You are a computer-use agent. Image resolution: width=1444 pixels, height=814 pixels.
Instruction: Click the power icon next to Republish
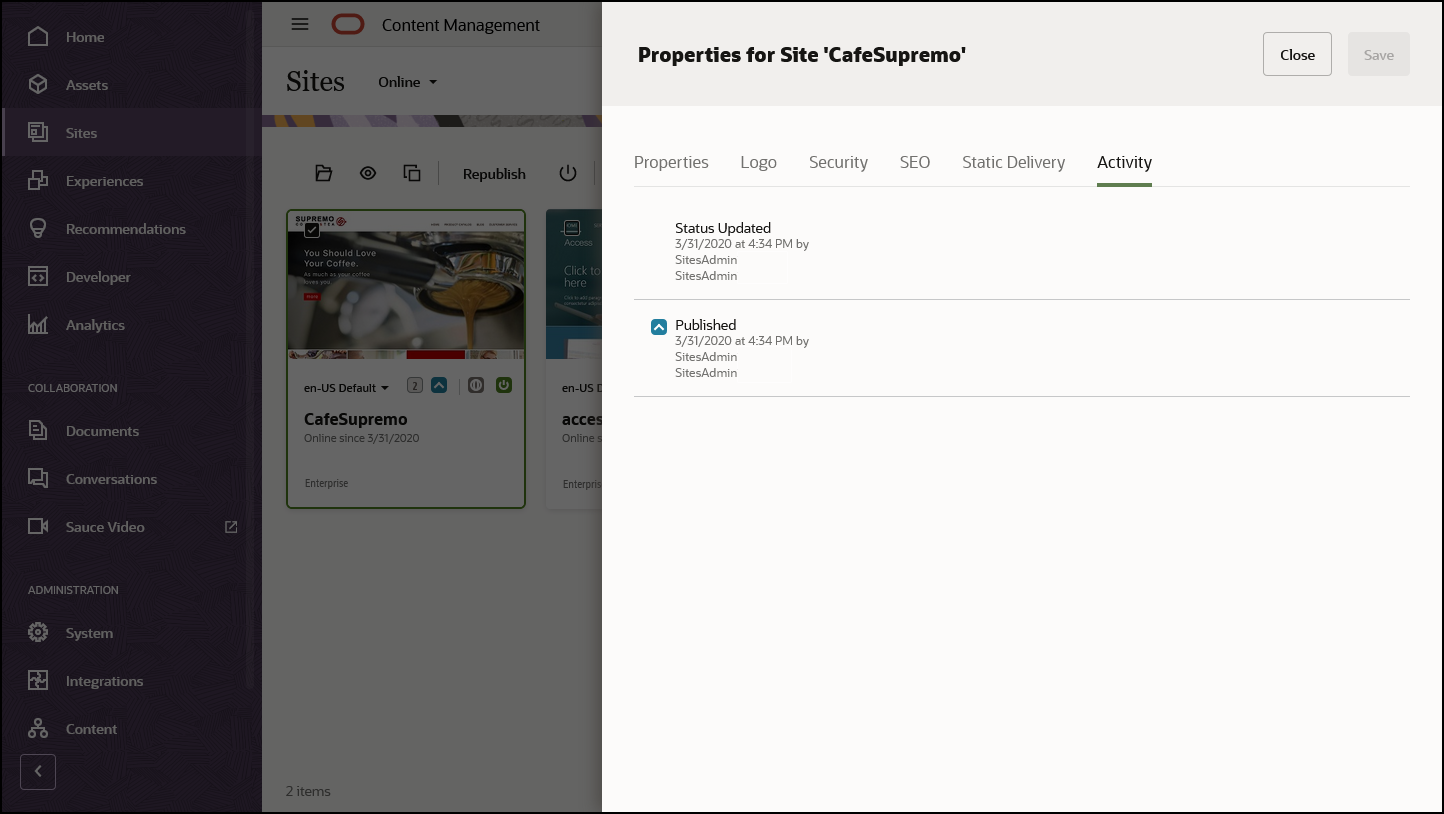(x=568, y=173)
